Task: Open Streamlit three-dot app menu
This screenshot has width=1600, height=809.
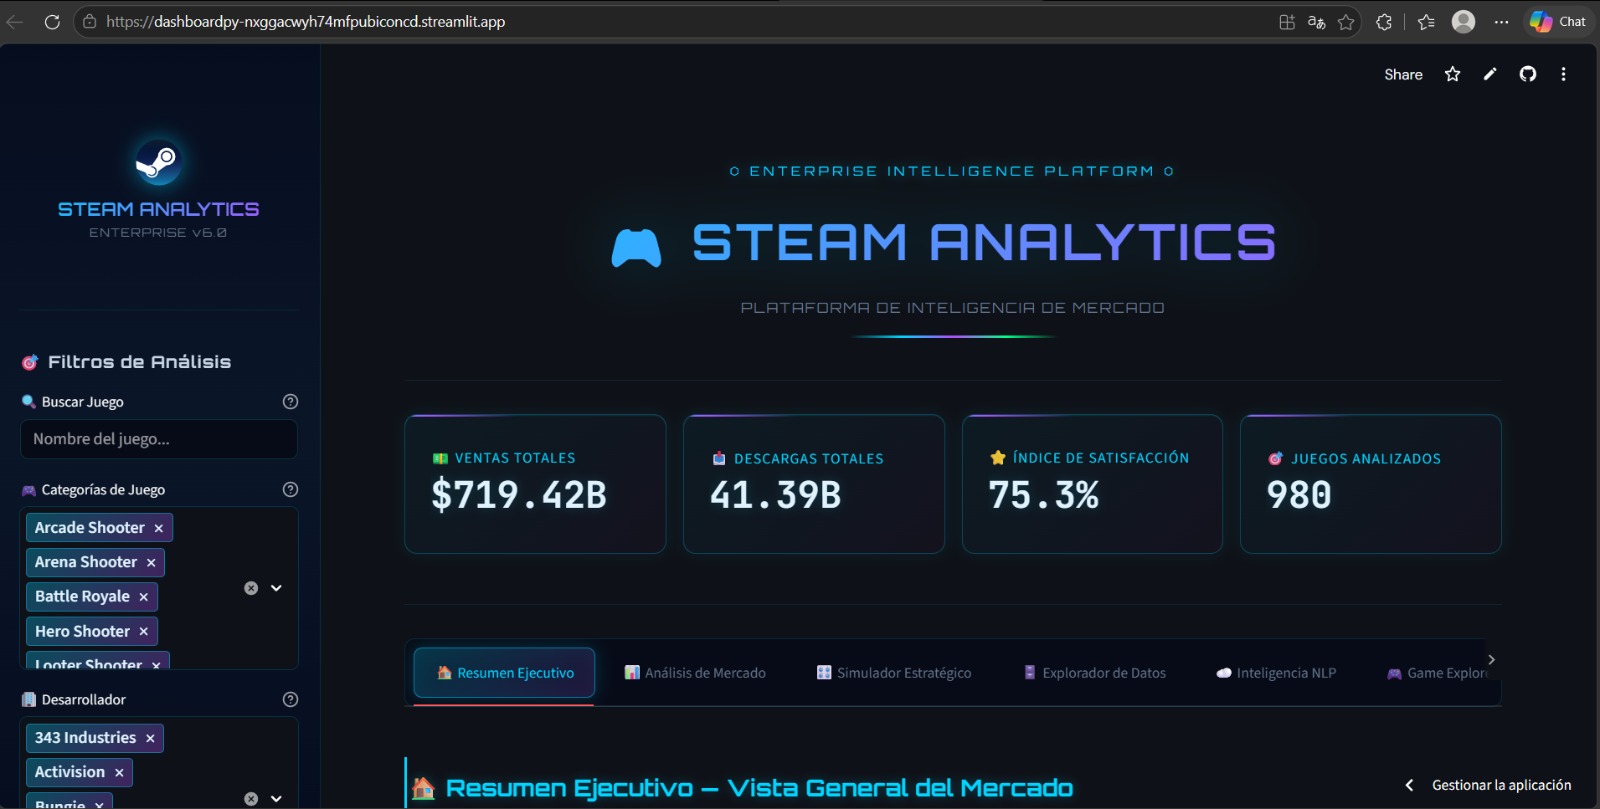Action: point(1563,74)
